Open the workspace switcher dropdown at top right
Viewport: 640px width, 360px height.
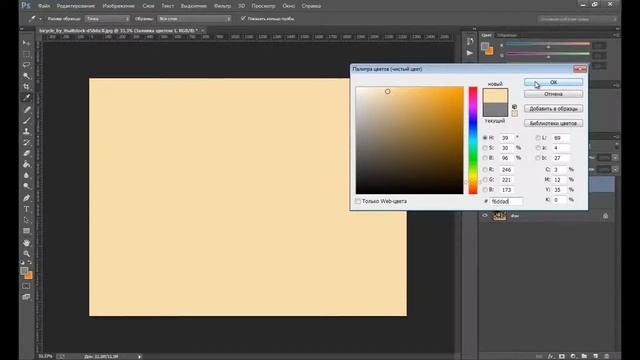coord(577,19)
